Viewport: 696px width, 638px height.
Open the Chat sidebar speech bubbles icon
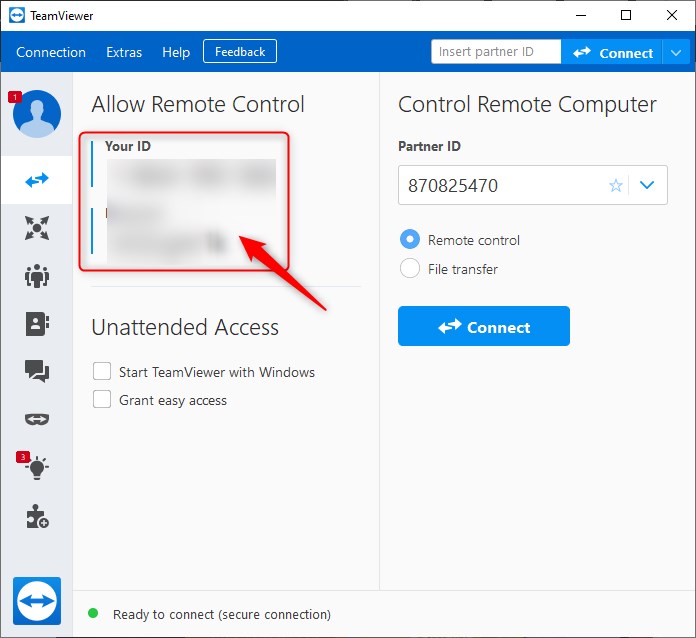37,371
